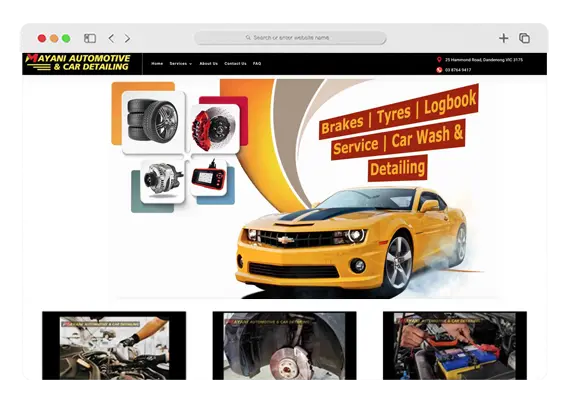Click the green fullscreen window dot
575x405 pixels.
[x=66, y=38]
